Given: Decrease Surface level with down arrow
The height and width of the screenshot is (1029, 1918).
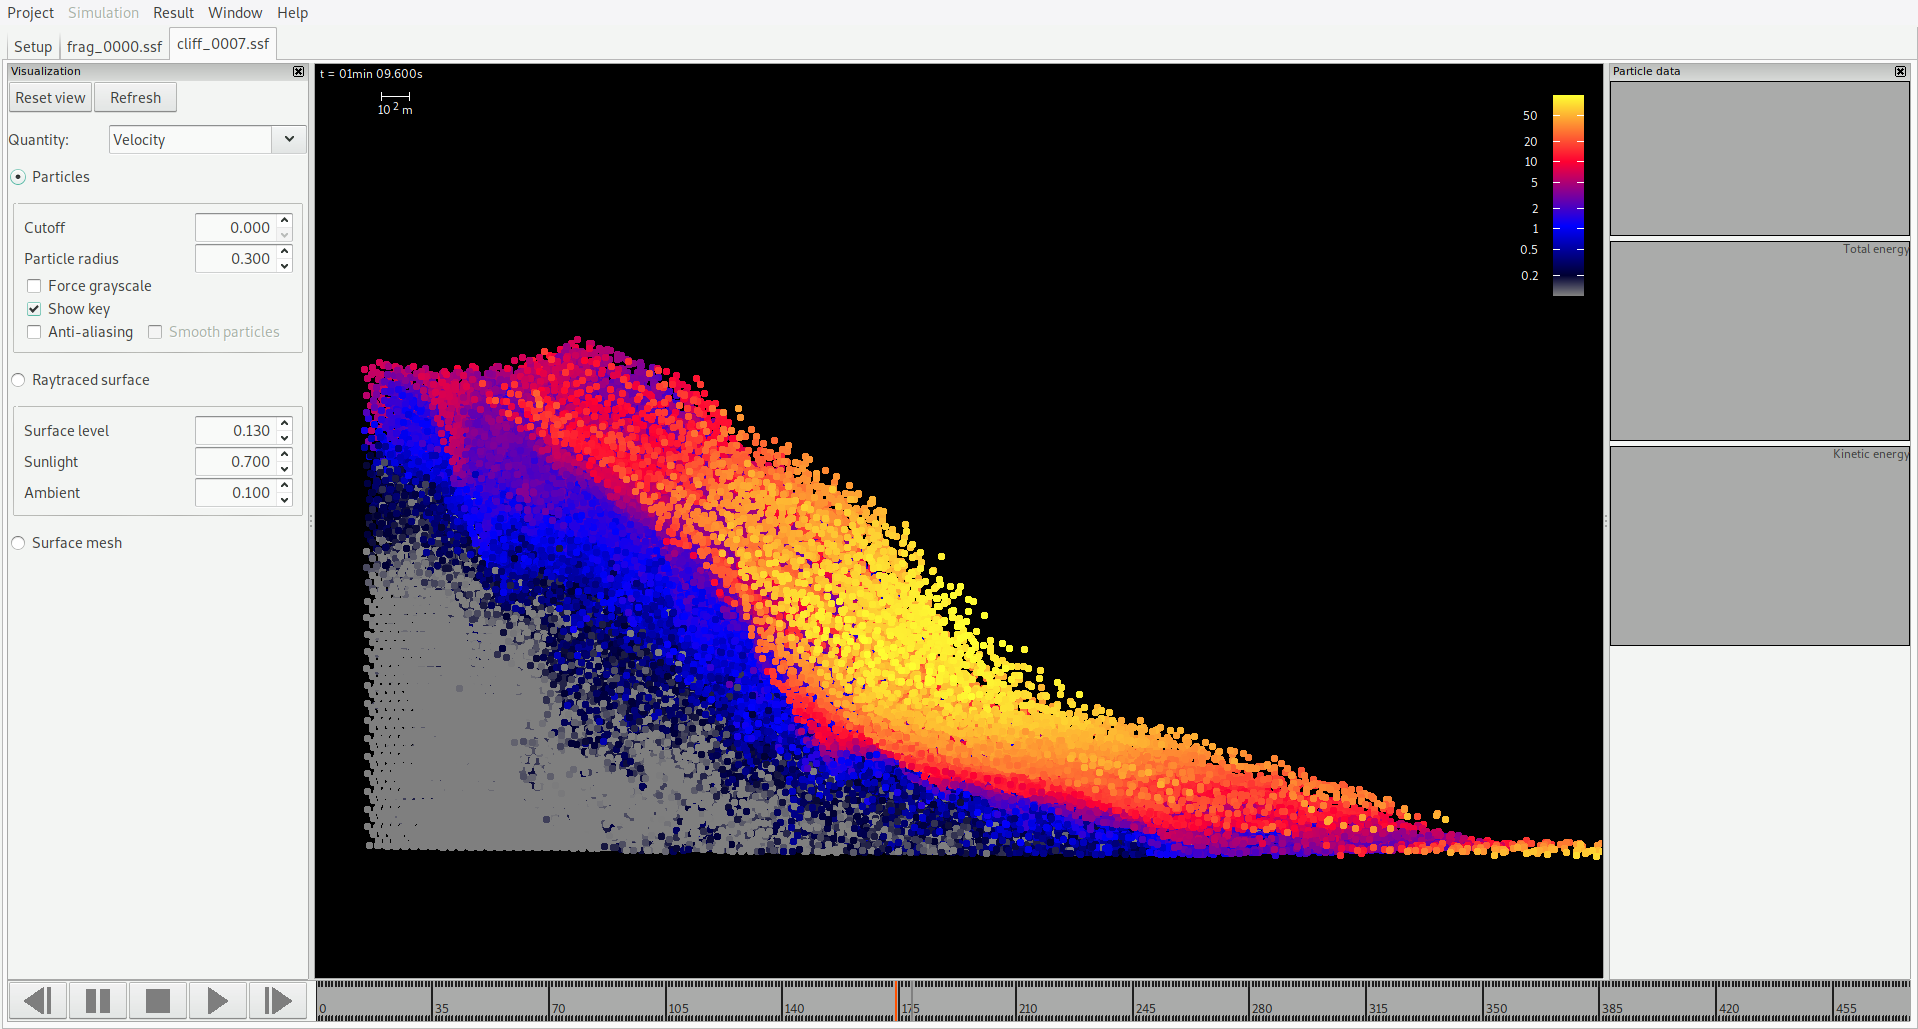Looking at the screenshot, I should pyautogui.click(x=285, y=437).
